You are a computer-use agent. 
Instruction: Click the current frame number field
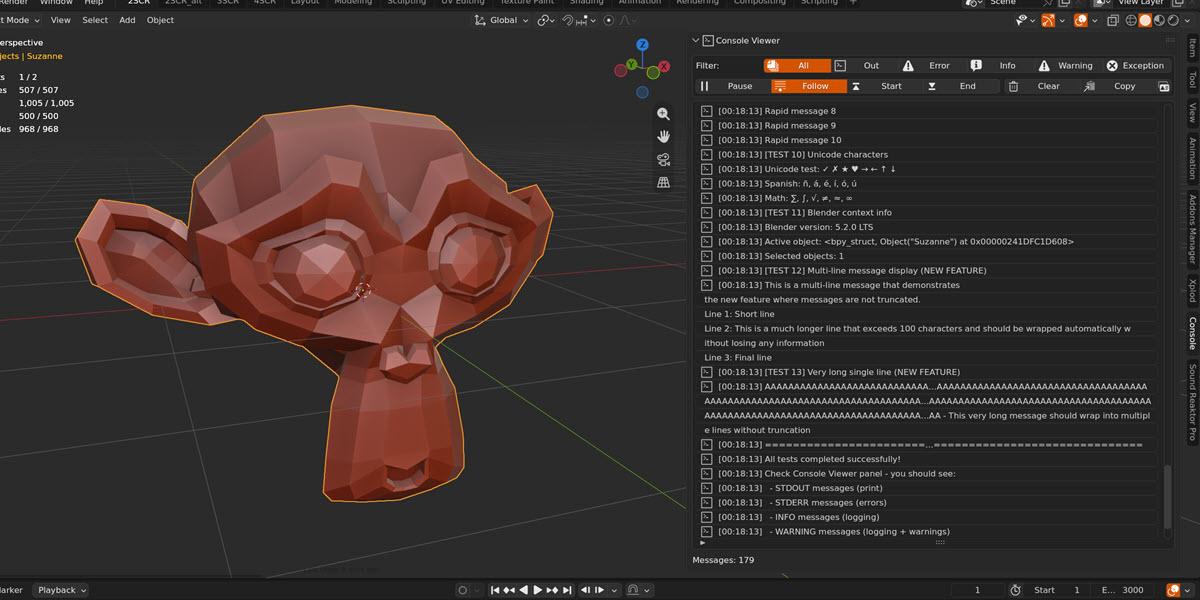click(x=976, y=590)
